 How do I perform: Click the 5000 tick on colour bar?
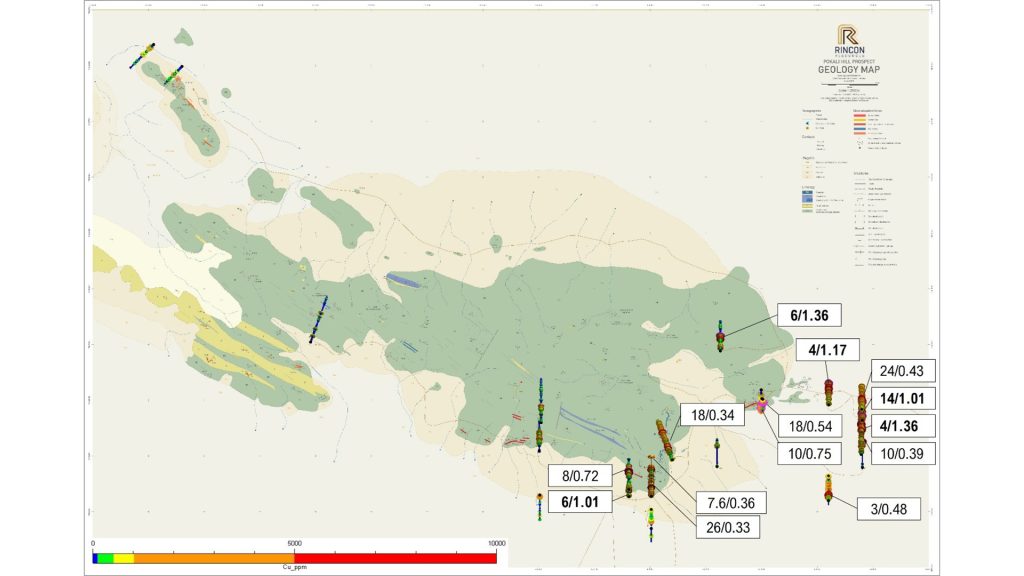point(295,545)
